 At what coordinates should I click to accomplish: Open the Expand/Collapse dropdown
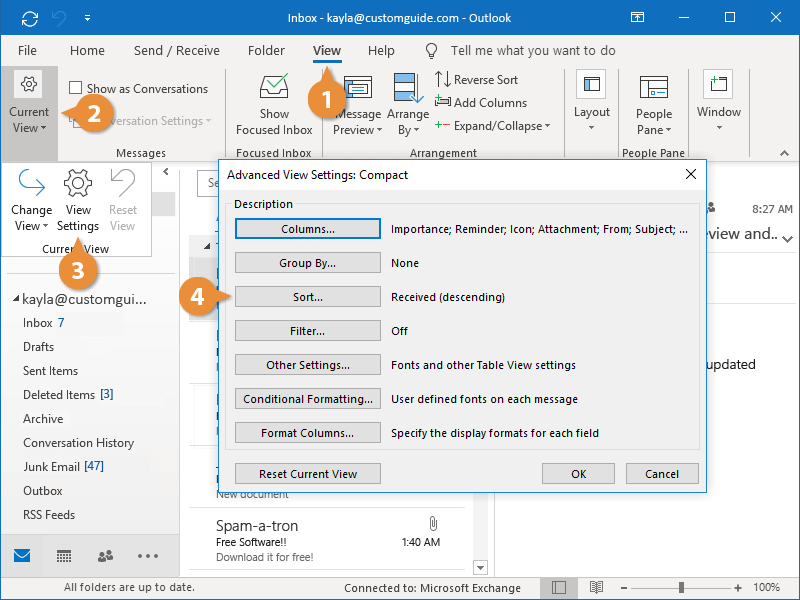click(x=492, y=126)
